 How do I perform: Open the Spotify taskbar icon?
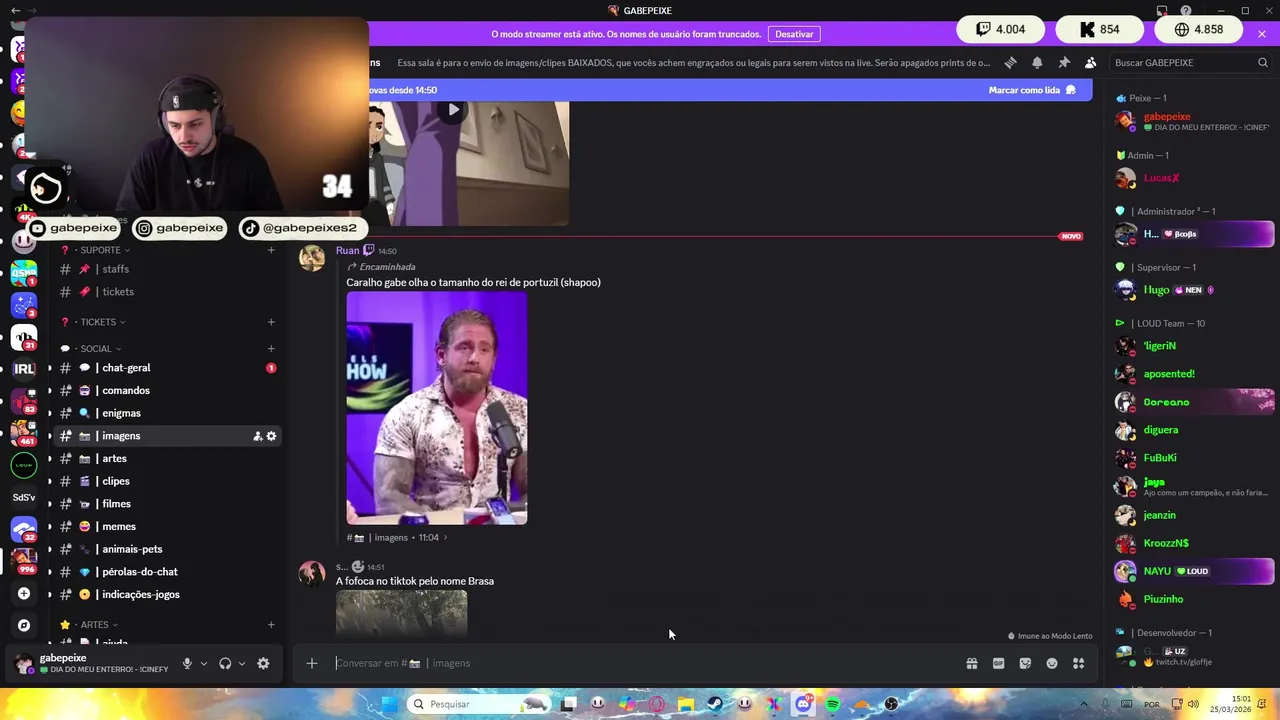click(832, 704)
